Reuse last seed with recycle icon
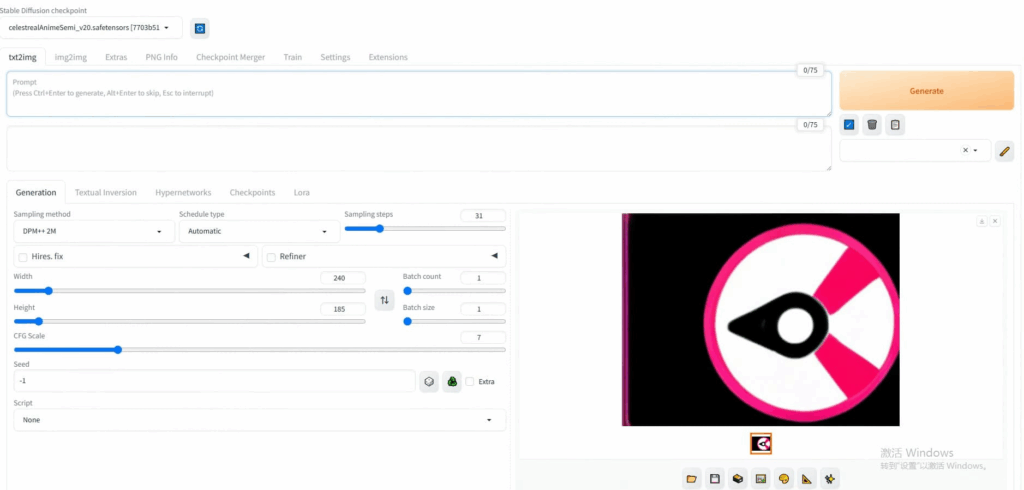The height and width of the screenshot is (490, 1024). [x=452, y=381]
